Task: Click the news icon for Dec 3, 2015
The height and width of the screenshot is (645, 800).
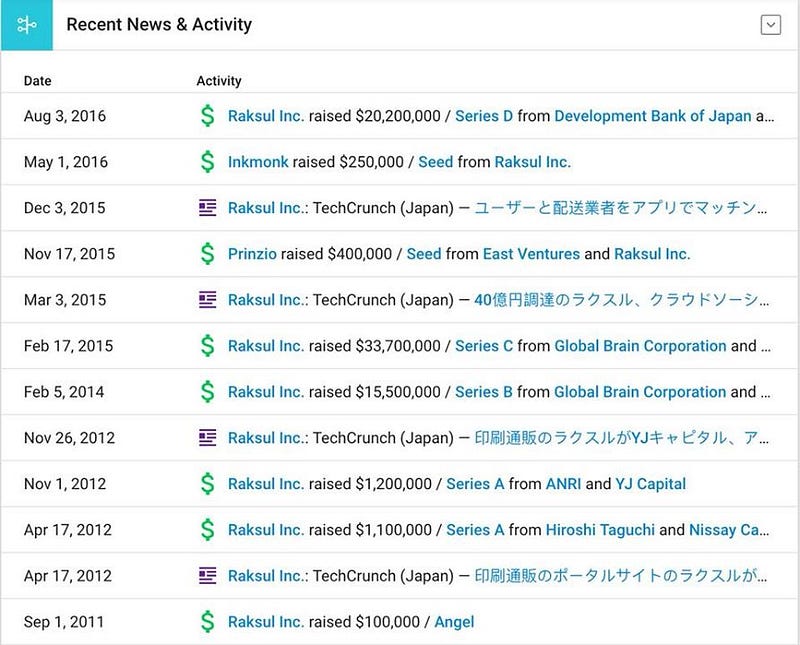Action: [207, 208]
